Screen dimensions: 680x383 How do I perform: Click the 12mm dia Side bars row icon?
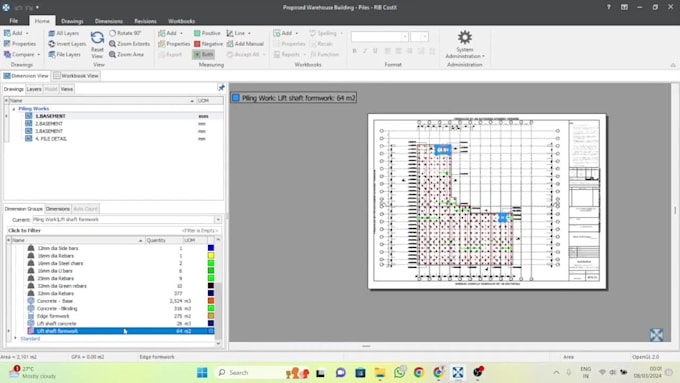(31, 248)
